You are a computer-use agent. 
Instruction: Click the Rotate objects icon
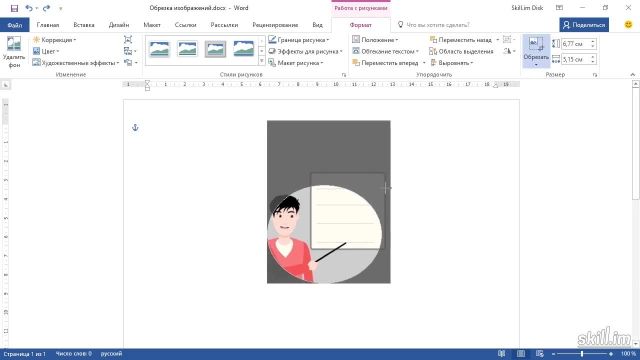pyautogui.click(x=507, y=51)
